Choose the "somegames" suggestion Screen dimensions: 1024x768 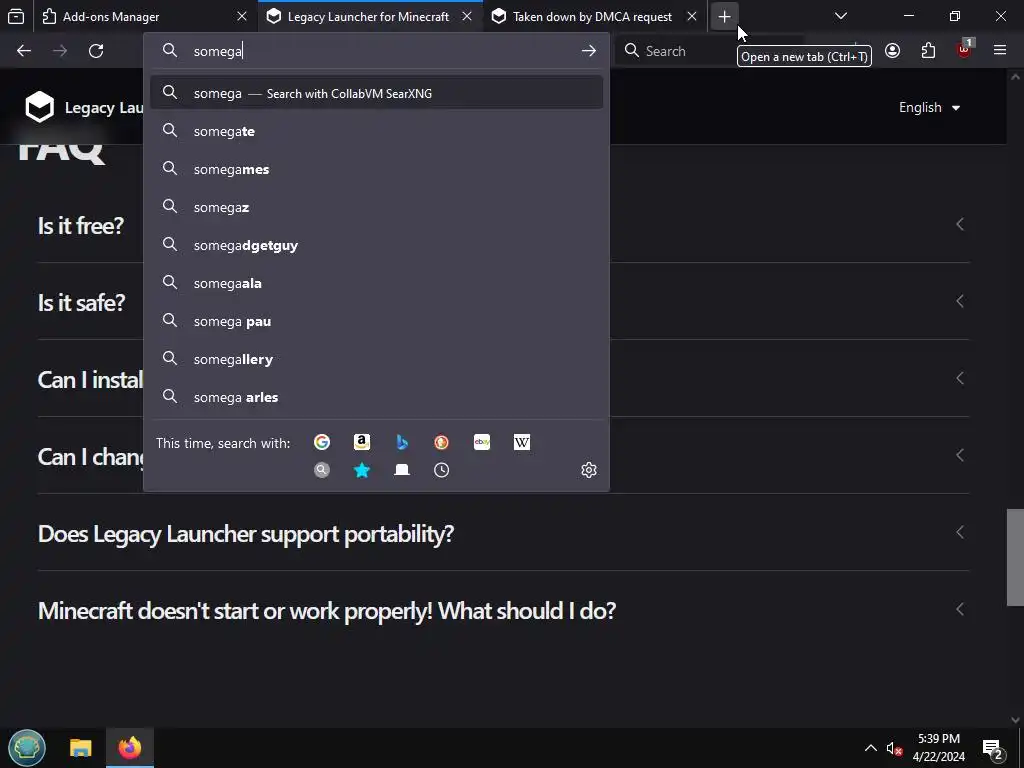(376, 169)
